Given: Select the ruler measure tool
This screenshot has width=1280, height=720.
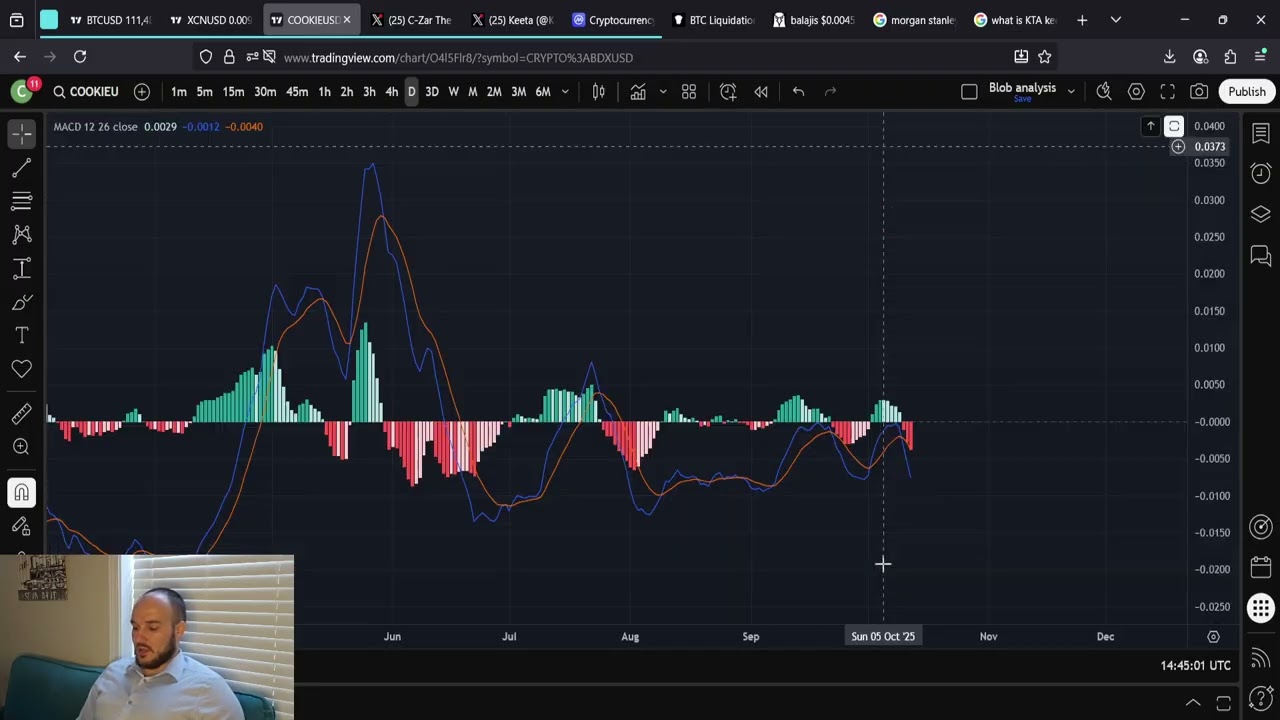Looking at the screenshot, I should tap(21, 413).
